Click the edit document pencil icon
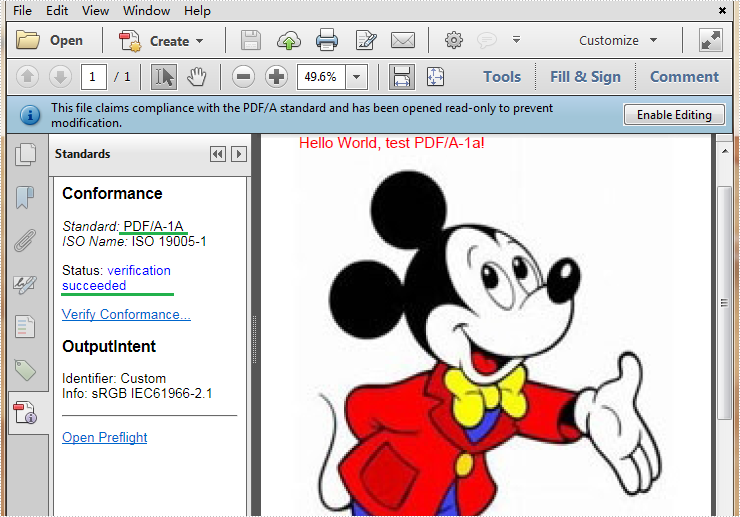This screenshot has height=517, width=740. point(366,40)
